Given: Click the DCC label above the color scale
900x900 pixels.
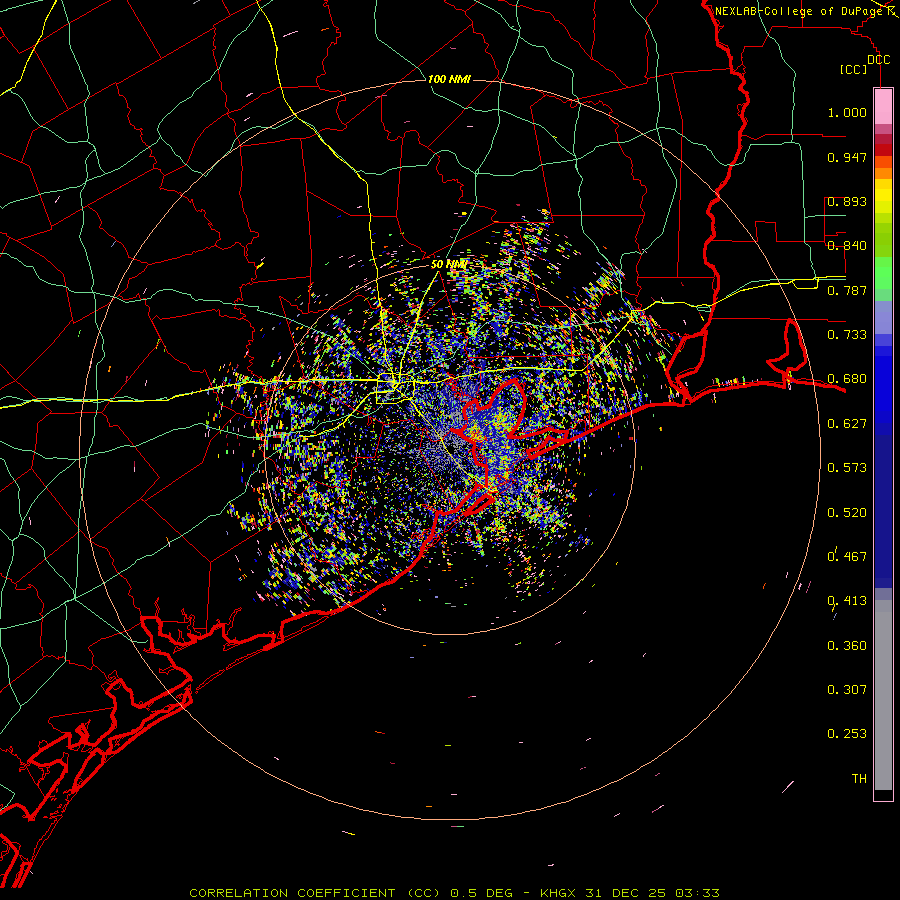Looking at the screenshot, I should pyautogui.click(x=879, y=60).
